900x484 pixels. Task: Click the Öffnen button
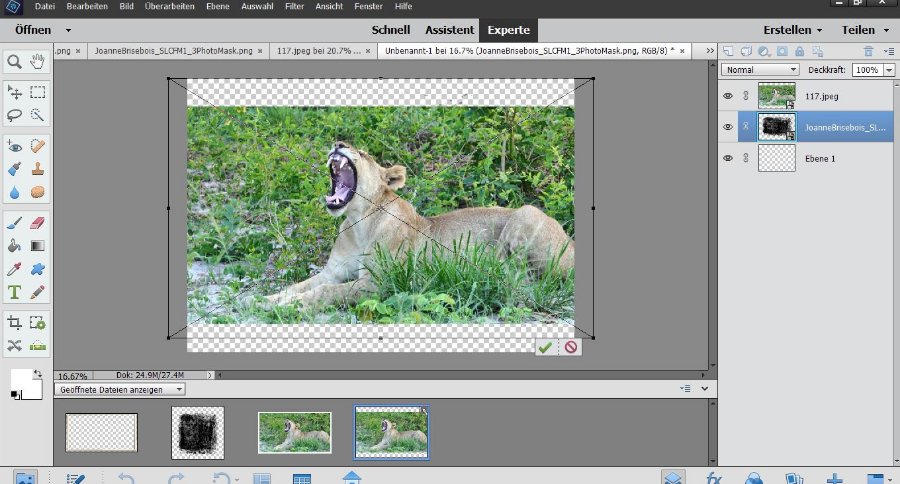(x=33, y=30)
